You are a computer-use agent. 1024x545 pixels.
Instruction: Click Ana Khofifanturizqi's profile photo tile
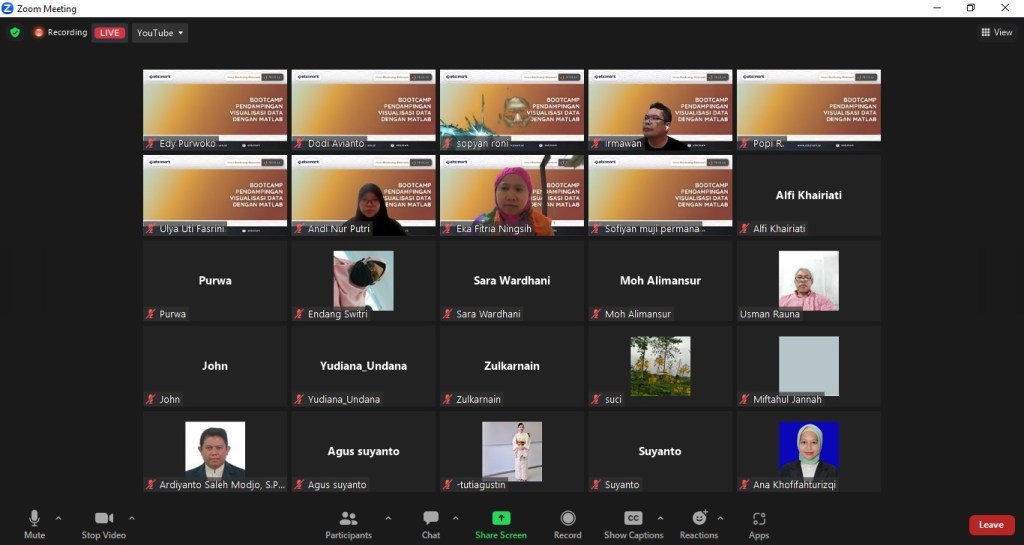coord(808,451)
